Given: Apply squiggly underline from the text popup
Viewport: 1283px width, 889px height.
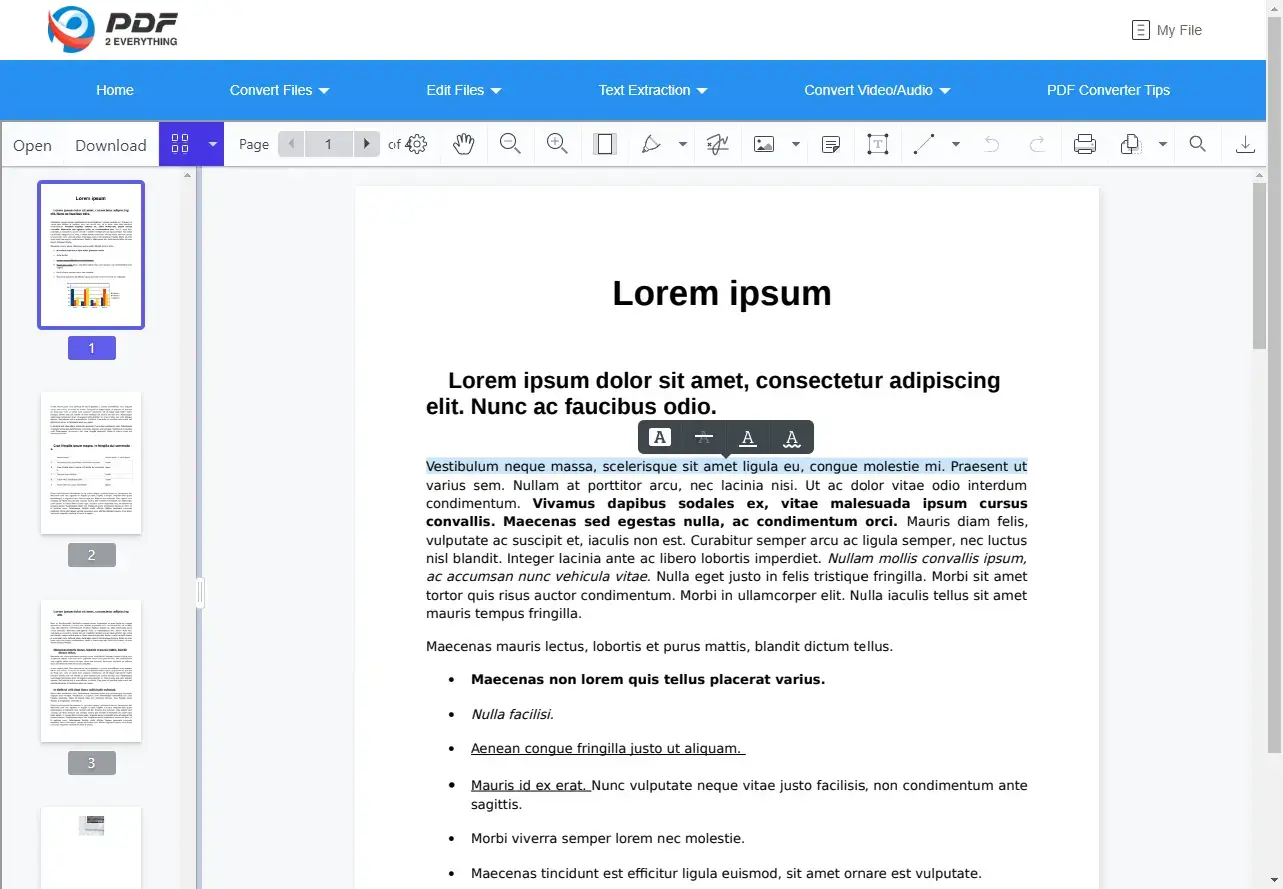Looking at the screenshot, I should 791,437.
